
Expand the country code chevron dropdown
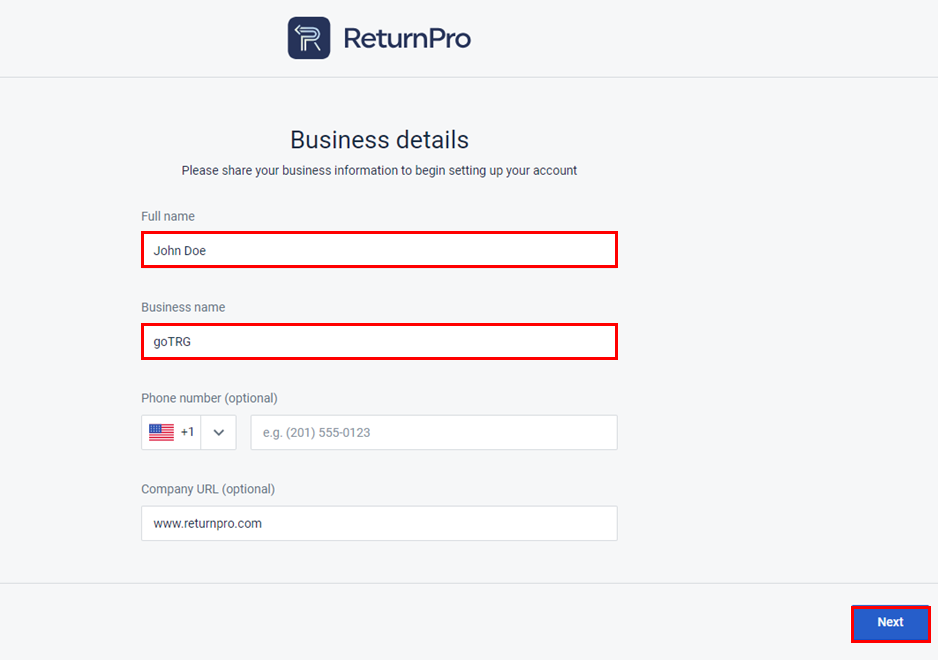pos(219,432)
